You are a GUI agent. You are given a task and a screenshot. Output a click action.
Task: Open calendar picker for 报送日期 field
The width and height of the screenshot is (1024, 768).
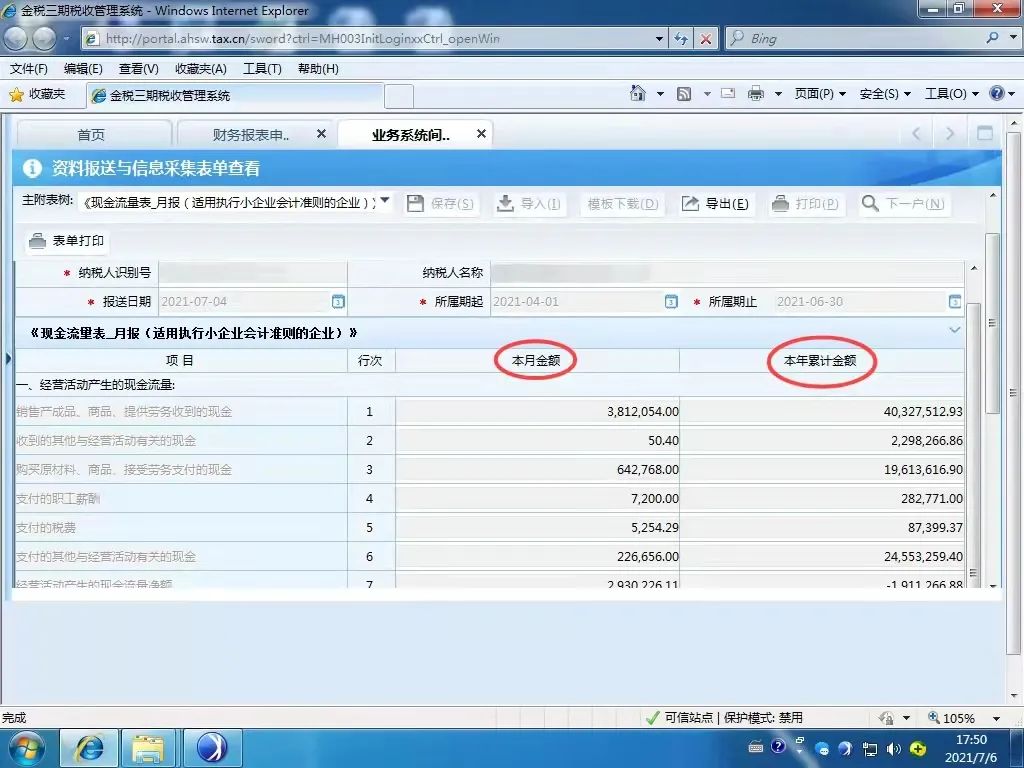coord(338,302)
